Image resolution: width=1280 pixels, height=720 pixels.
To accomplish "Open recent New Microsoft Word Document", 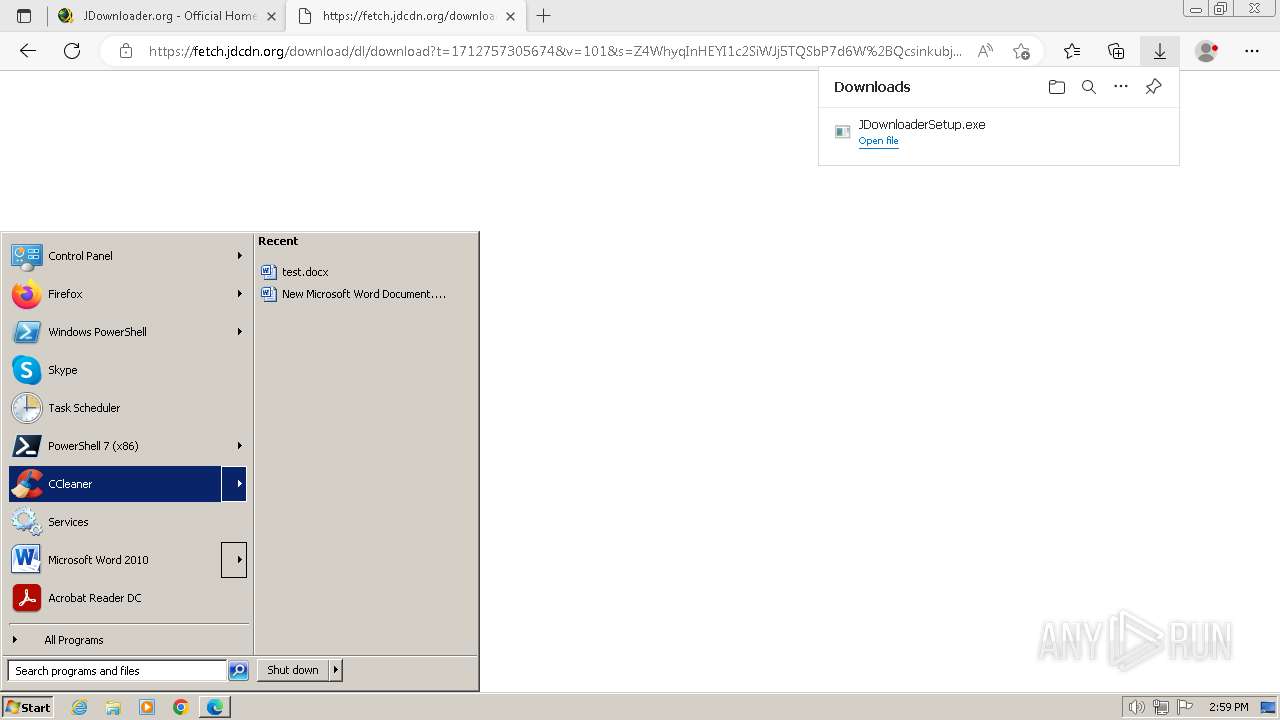I will click(x=353, y=294).
